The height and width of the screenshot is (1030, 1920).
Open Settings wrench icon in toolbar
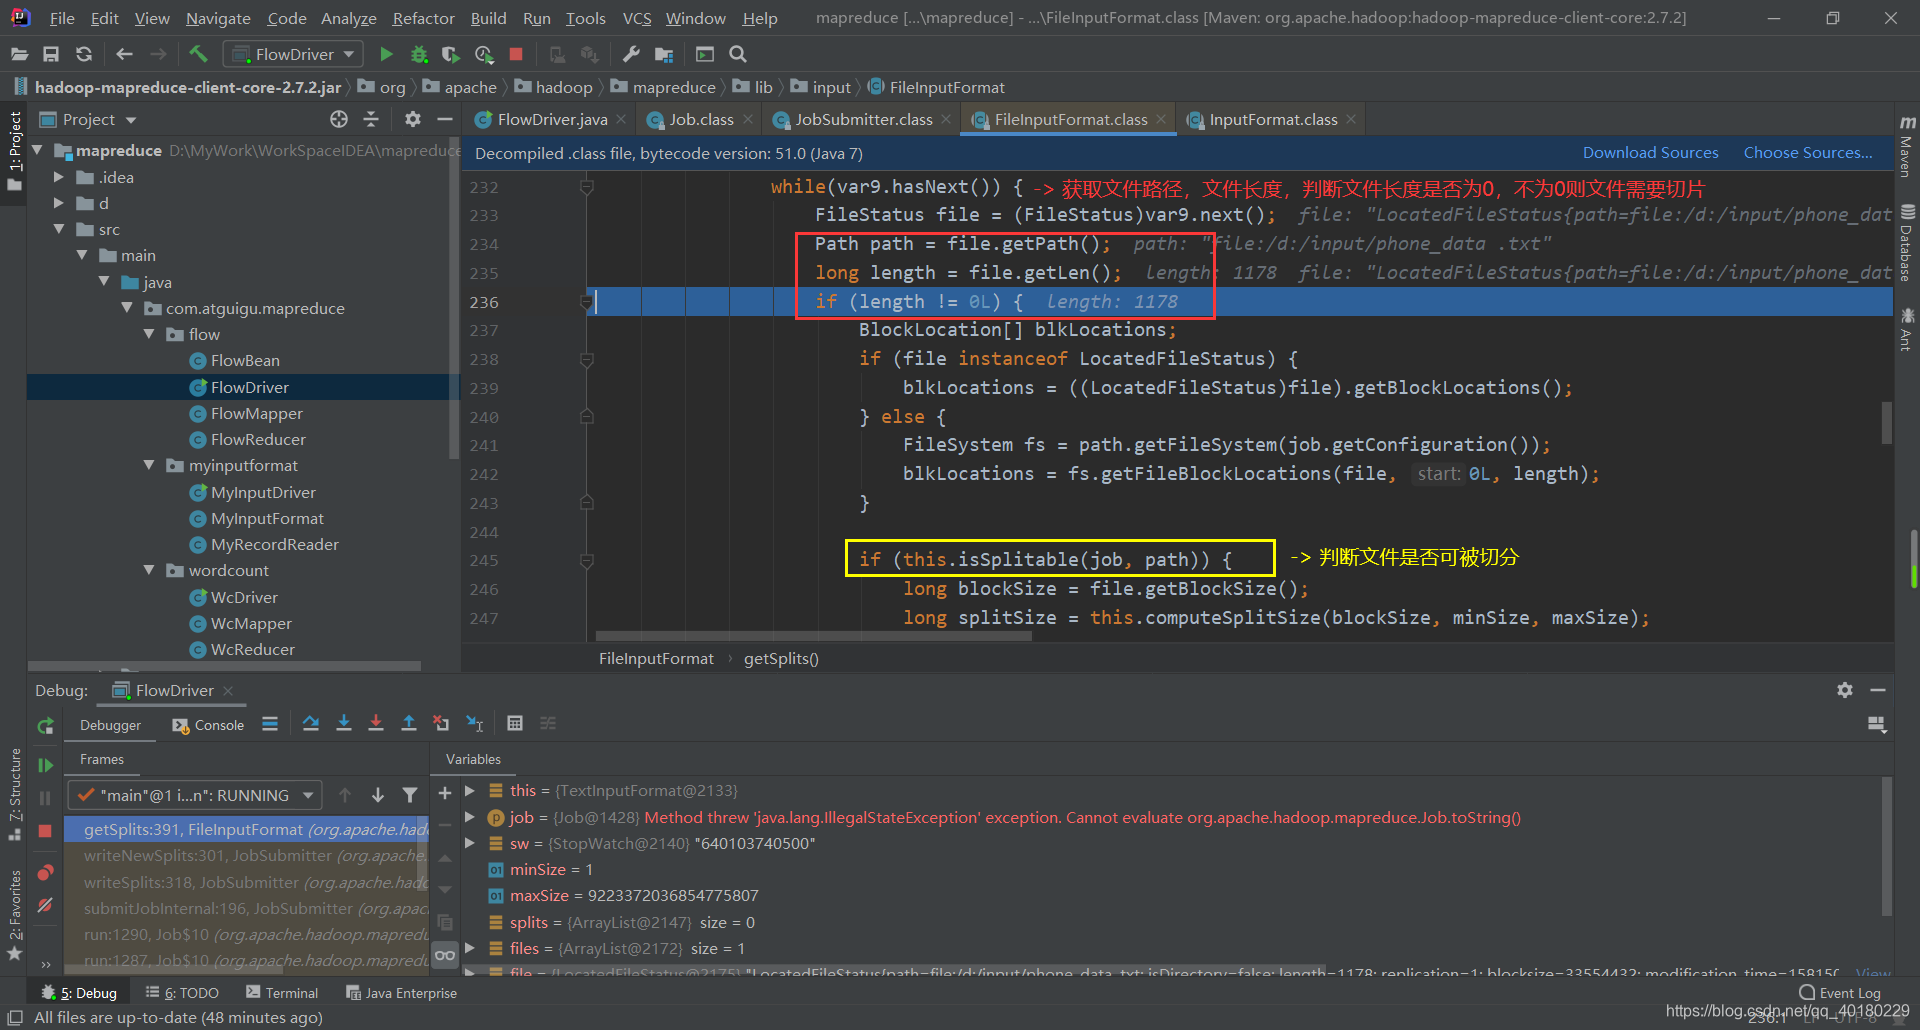(631, 54)
